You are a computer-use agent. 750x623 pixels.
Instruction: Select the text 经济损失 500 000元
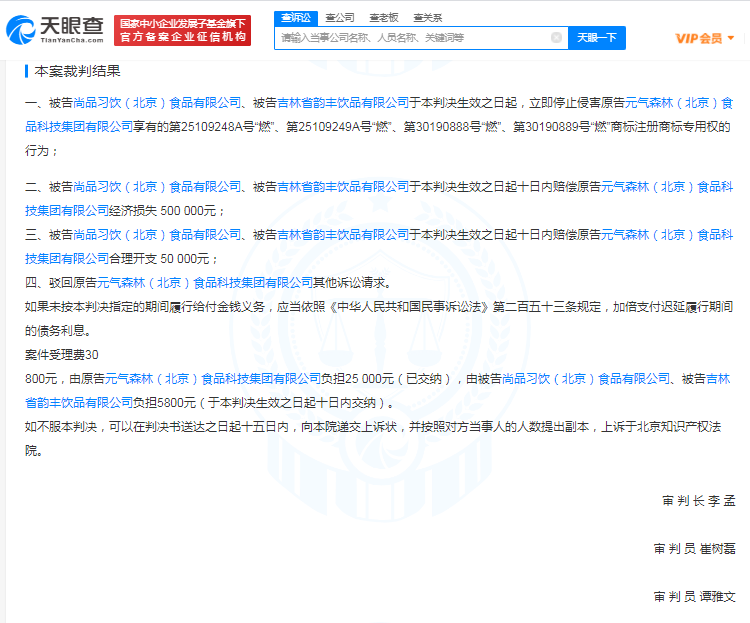(163, 211)
